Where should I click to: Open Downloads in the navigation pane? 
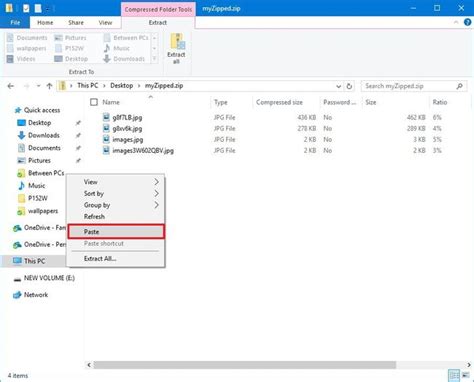click(x=44, y=135)
